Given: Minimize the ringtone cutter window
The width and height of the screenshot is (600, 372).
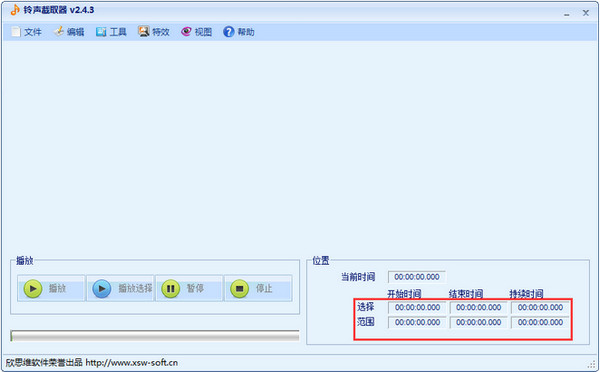Looking at the screenshot, I should 566,13.
